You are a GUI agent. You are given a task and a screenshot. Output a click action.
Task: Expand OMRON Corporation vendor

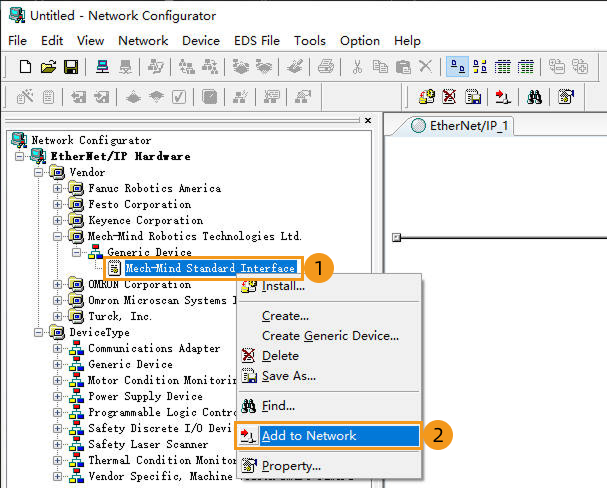57,284
